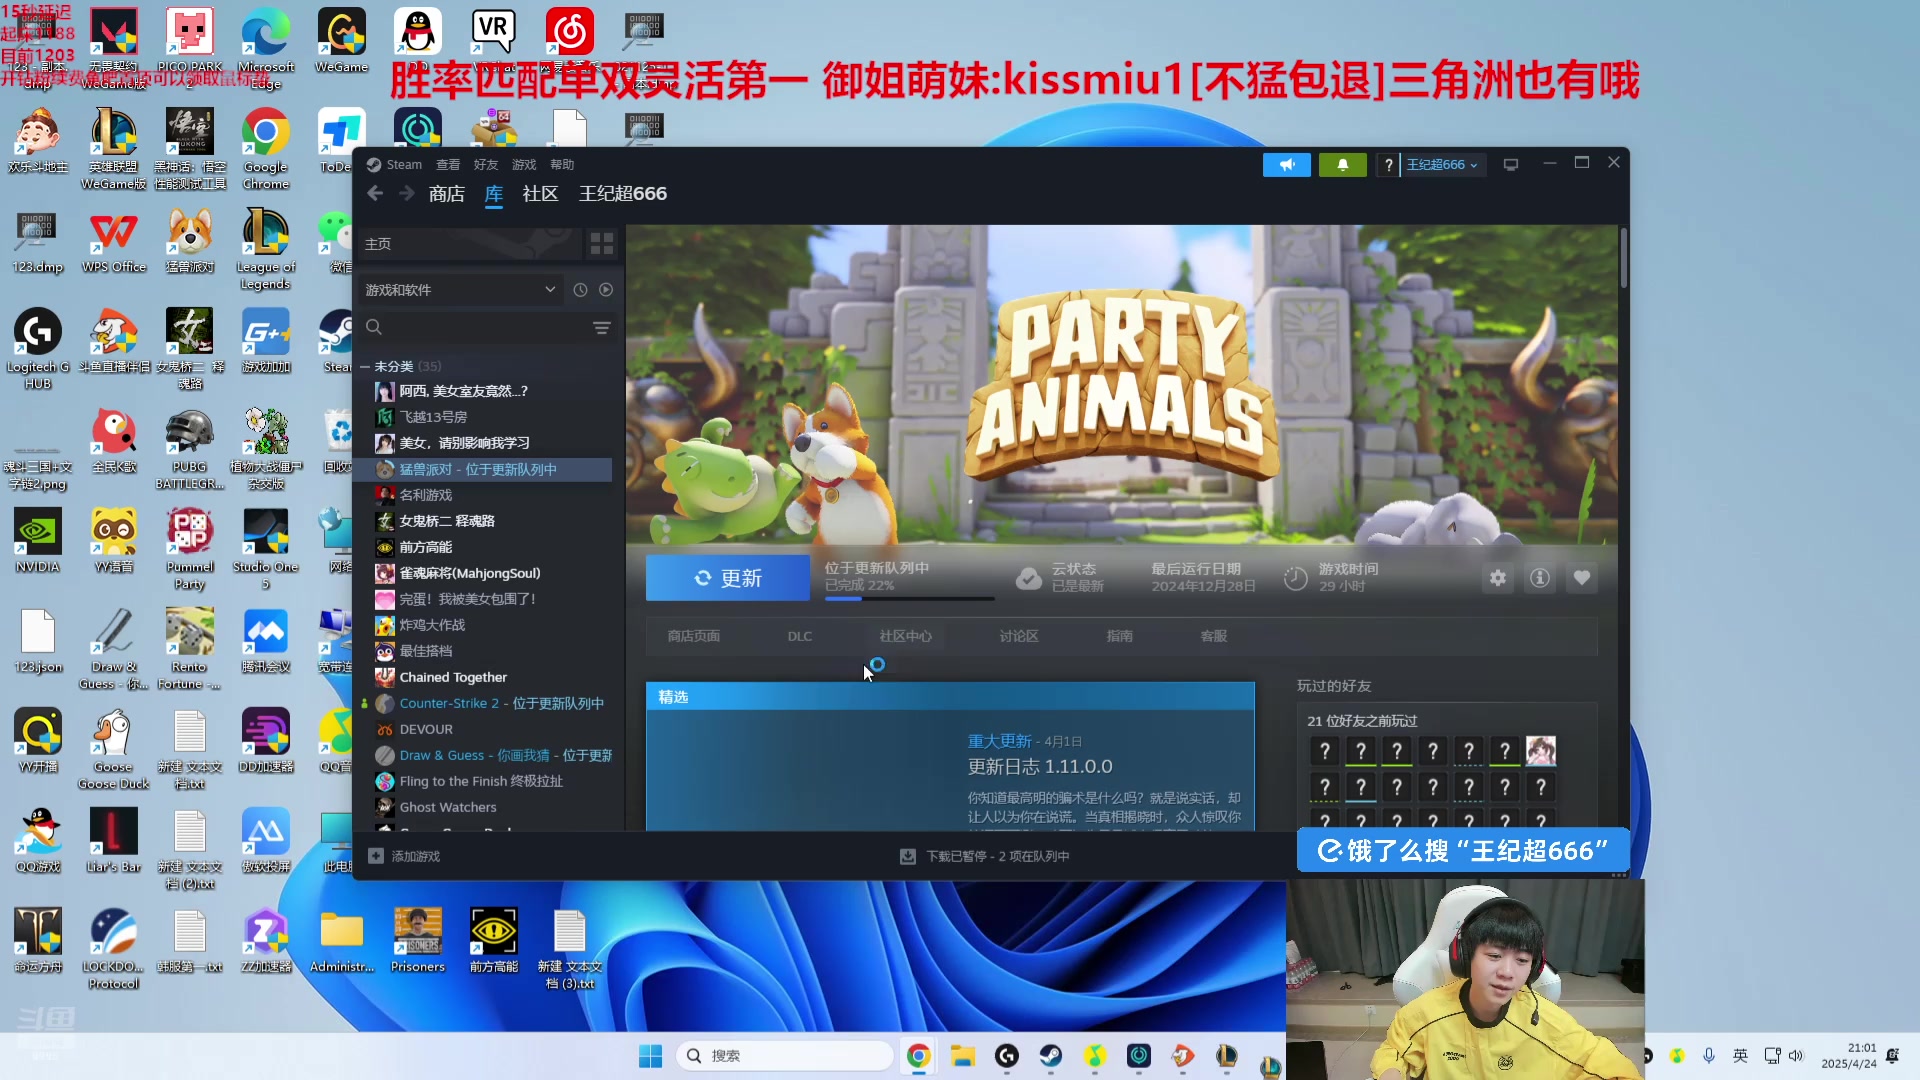Click the blue 更新 button

point(727,578)
